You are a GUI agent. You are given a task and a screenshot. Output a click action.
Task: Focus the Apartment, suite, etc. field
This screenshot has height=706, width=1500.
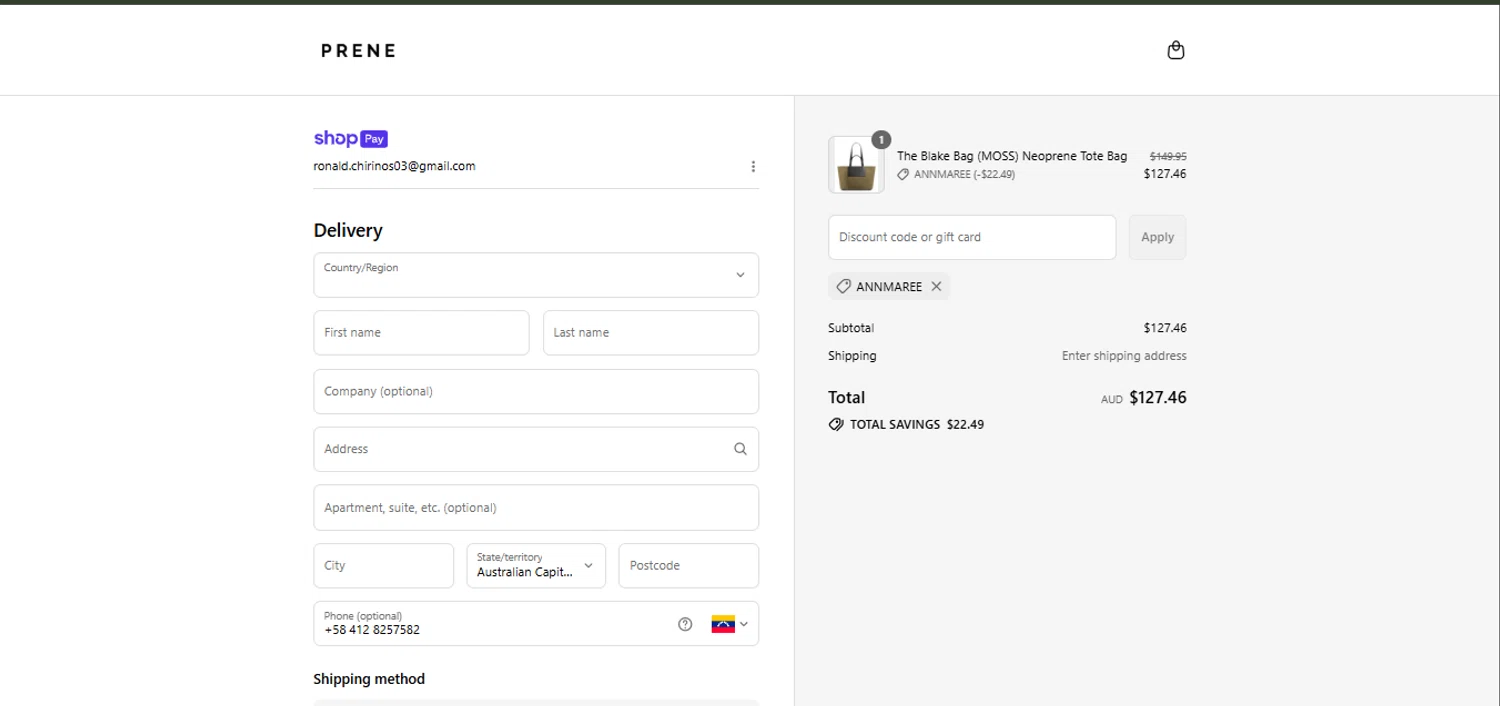(536, 508)
